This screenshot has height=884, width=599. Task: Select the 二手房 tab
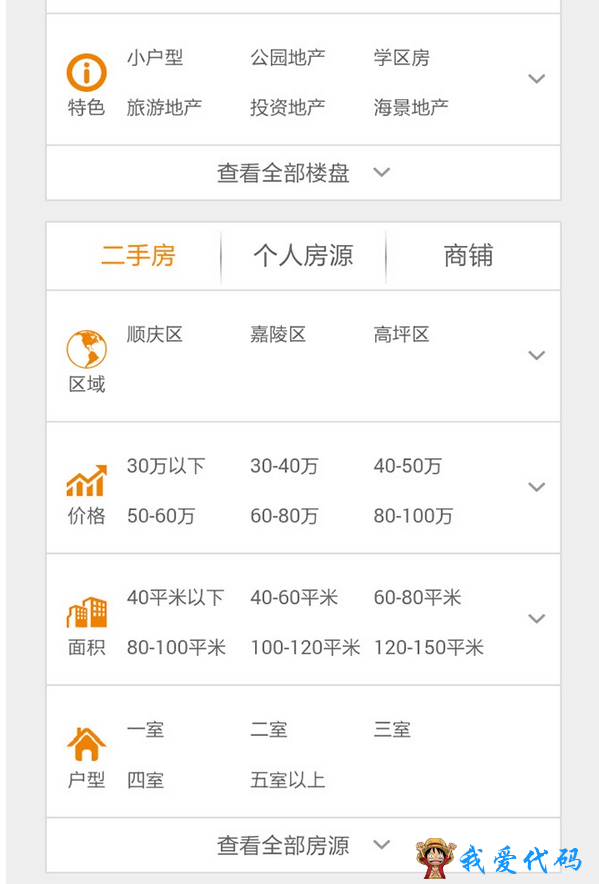[138, 256]
